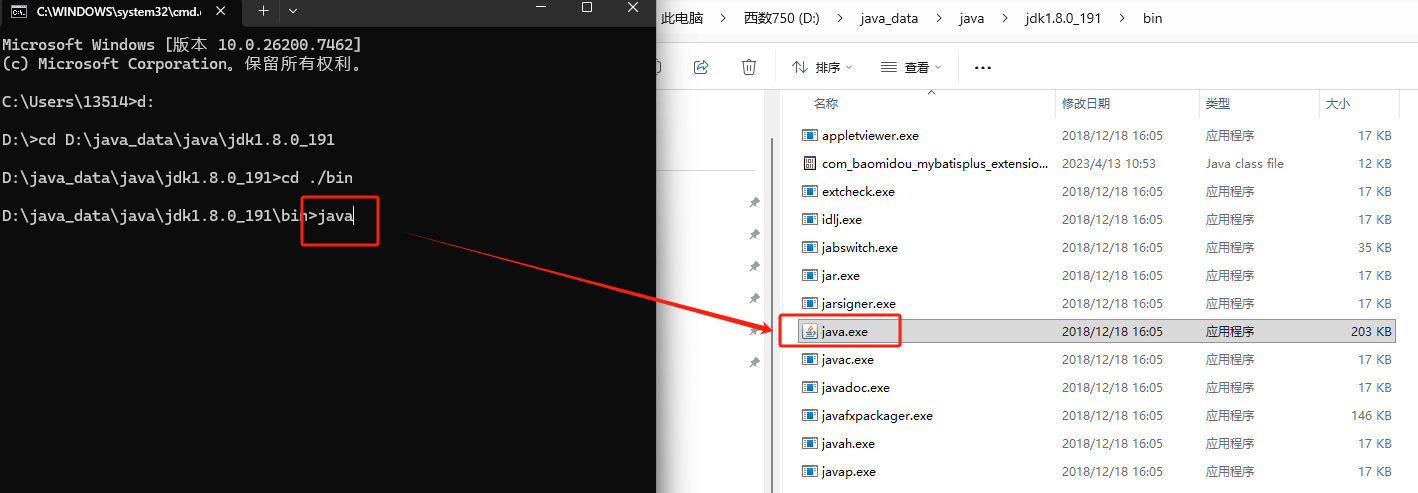Sort by the 名称 column header
Viewport: 1418px width, 493px height.
pos(826,103)
